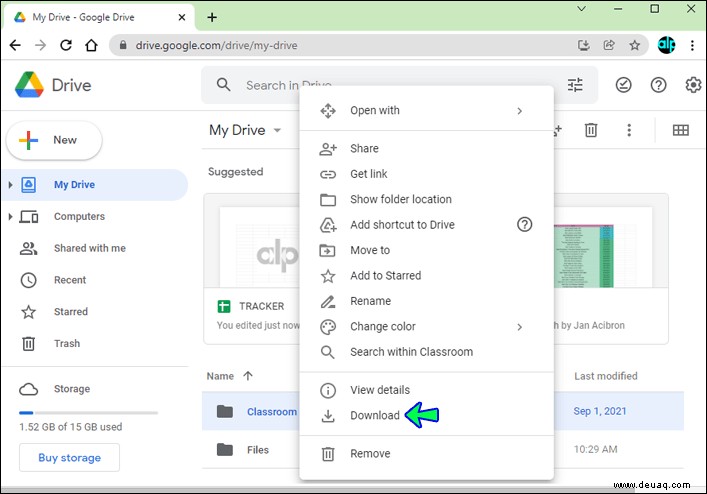Open a new browser tab with plus
707x494 pixels.
tap(212, 17)
